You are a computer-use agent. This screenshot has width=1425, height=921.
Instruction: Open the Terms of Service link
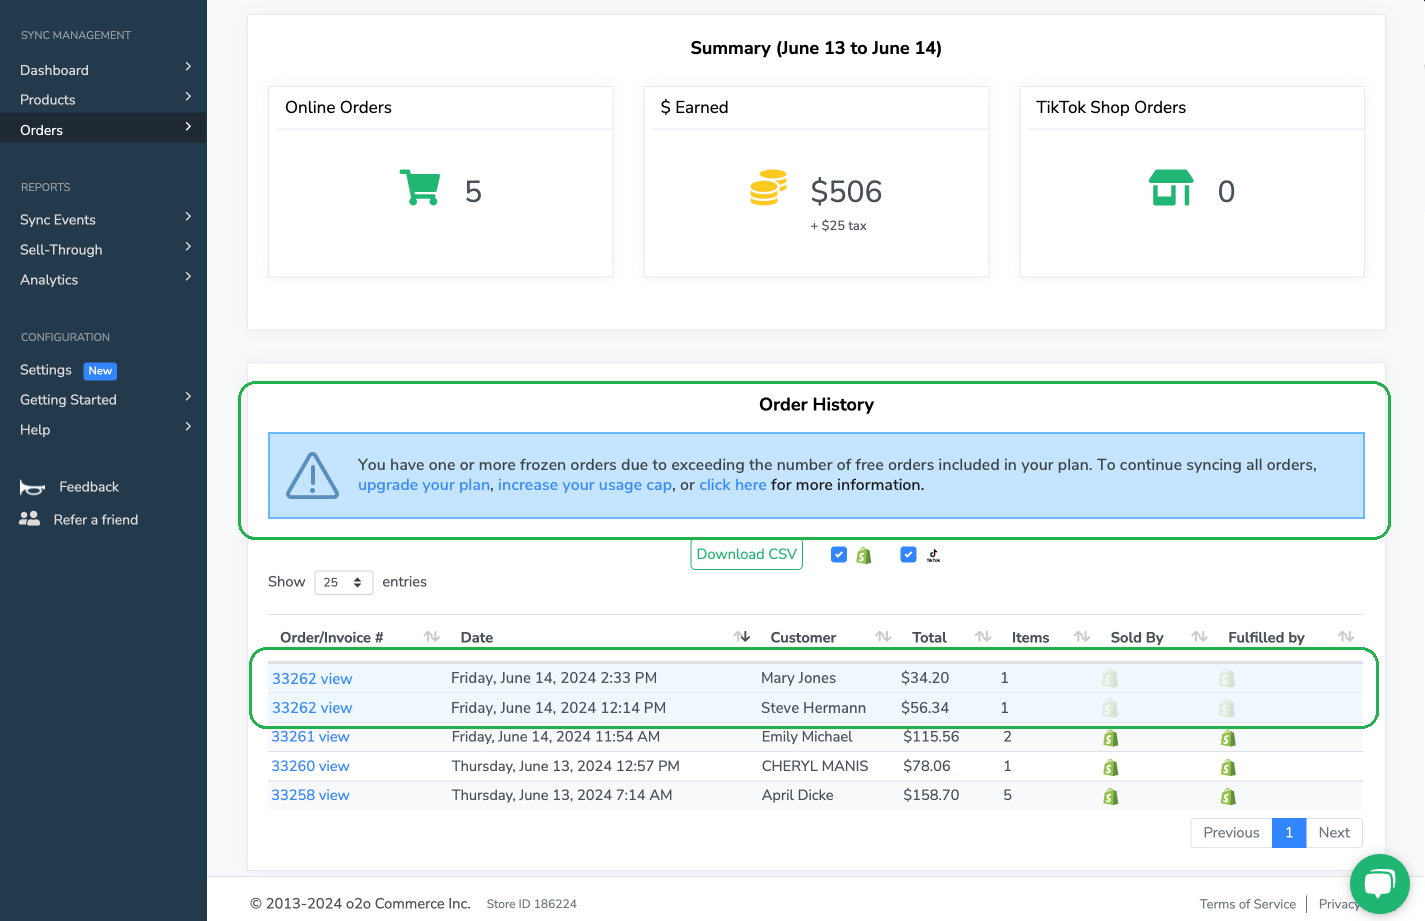(x=1247, y=904)
